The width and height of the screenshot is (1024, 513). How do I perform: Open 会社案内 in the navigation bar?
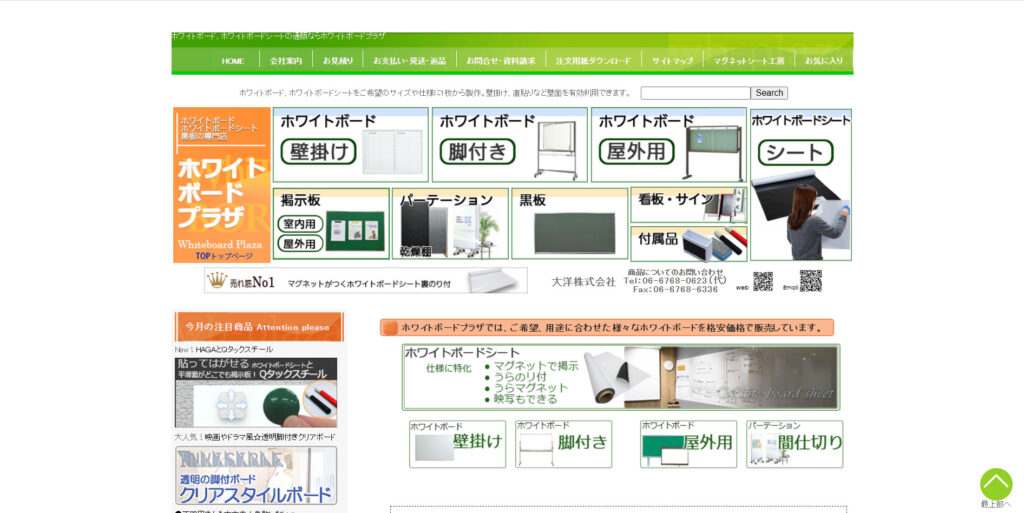[286, 61]
